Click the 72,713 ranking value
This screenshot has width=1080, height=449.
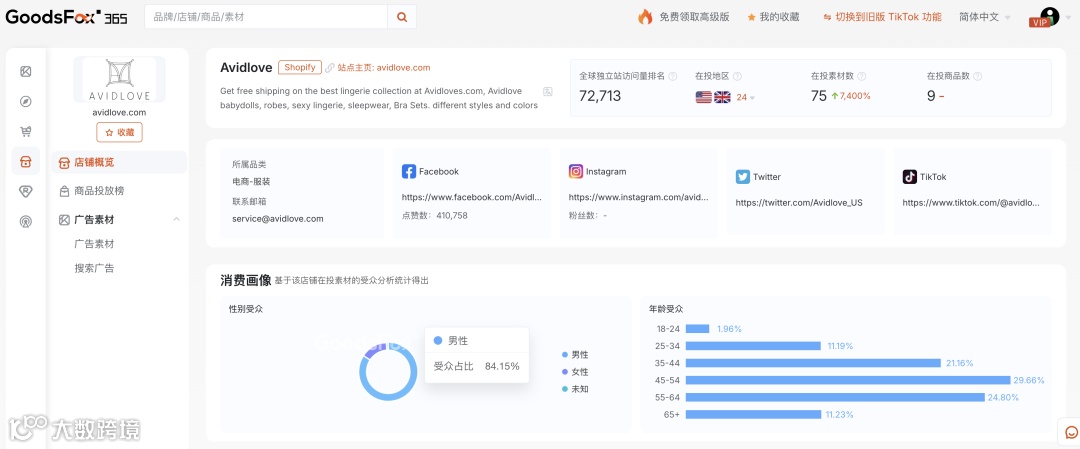(600, 96)
